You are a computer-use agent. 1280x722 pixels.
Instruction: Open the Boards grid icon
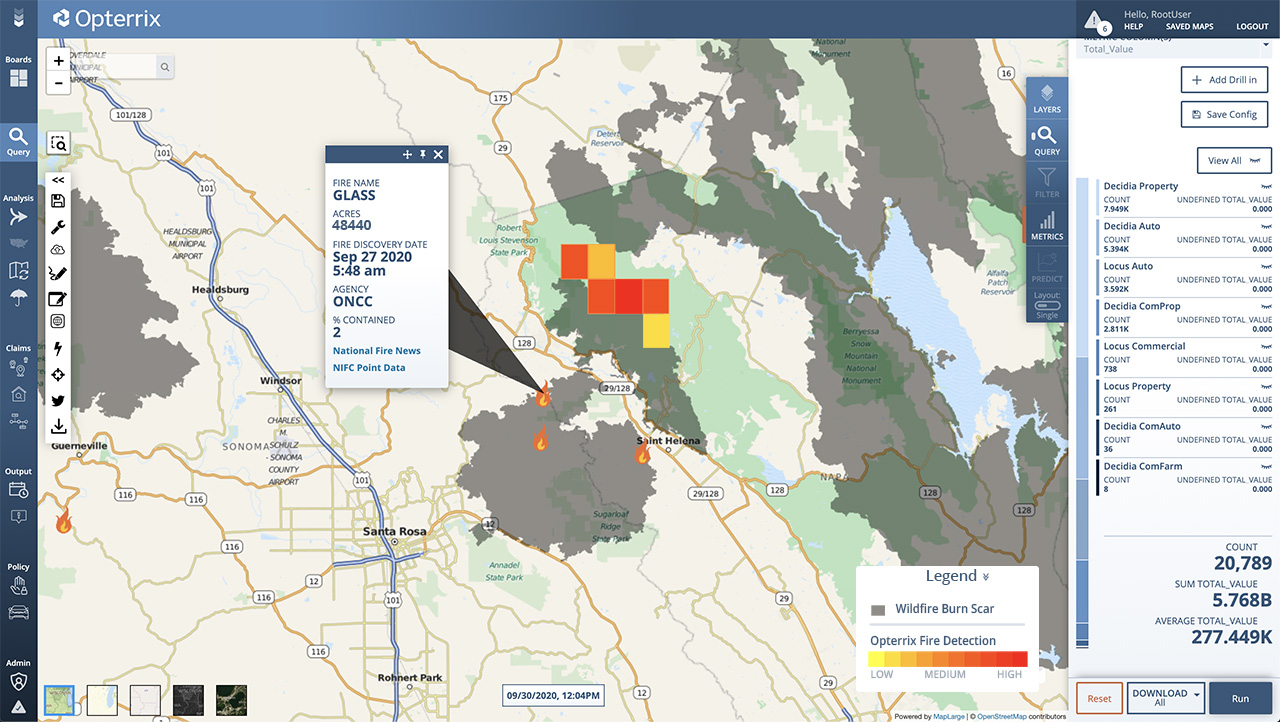click(x=18, y=78)
